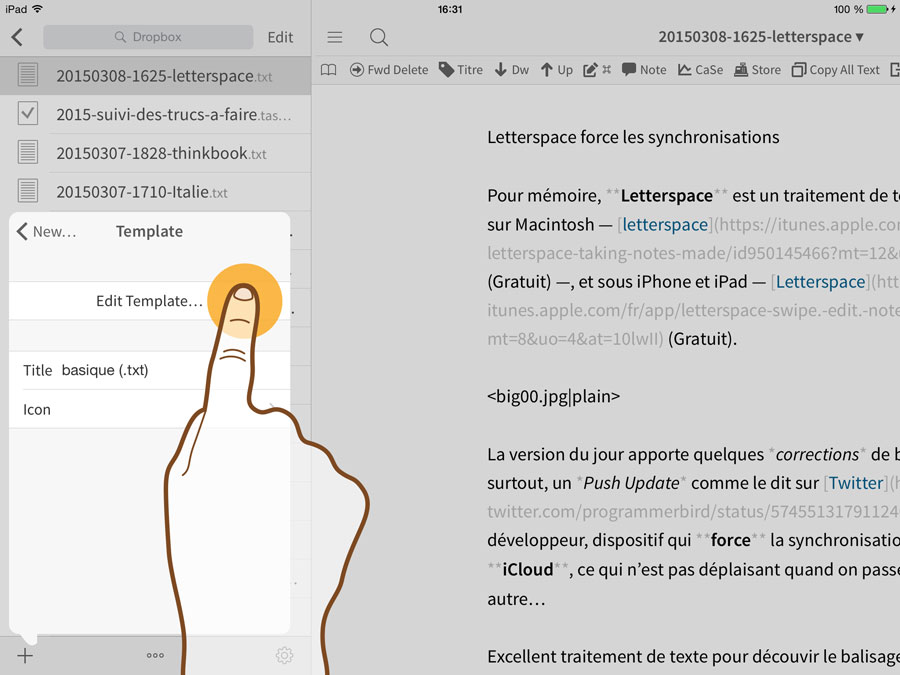
Task: Tap the Note speech bubble button
Action: pyautogui.click(x=644, y=70)
